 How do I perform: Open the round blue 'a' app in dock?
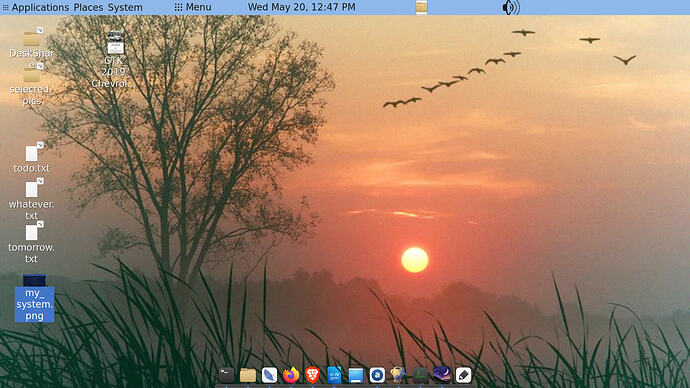(x=377, y=375)
